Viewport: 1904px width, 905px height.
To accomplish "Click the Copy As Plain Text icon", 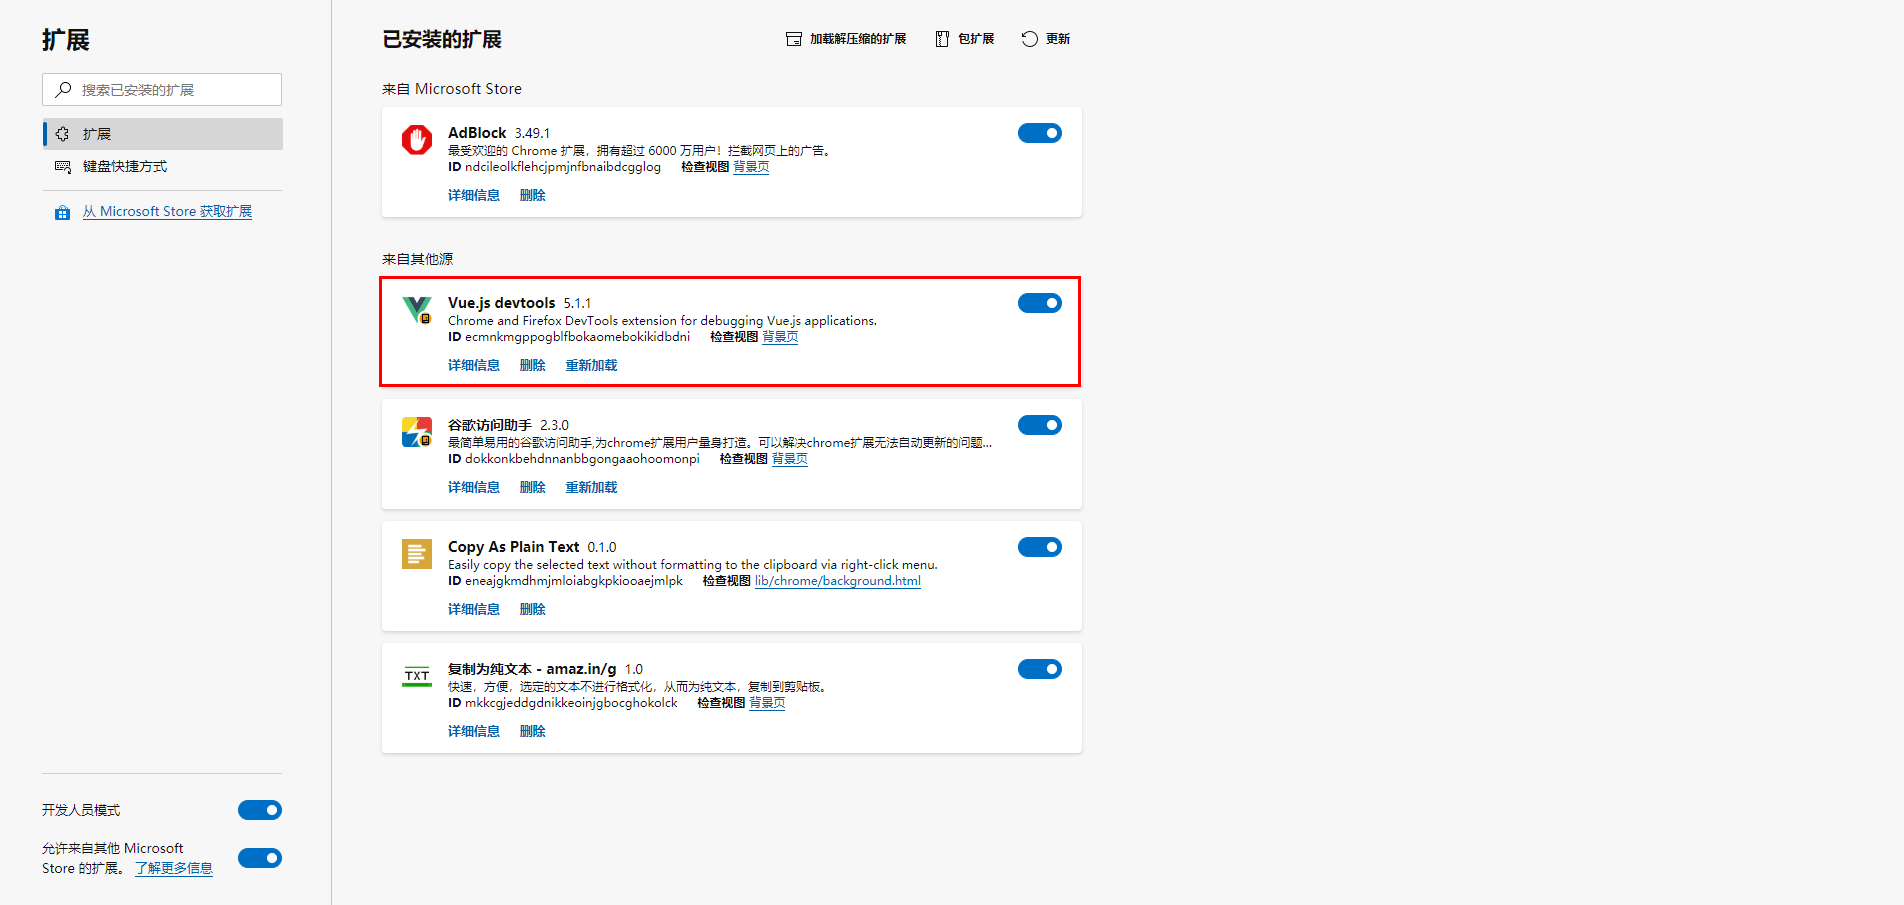I will [416, 554].
